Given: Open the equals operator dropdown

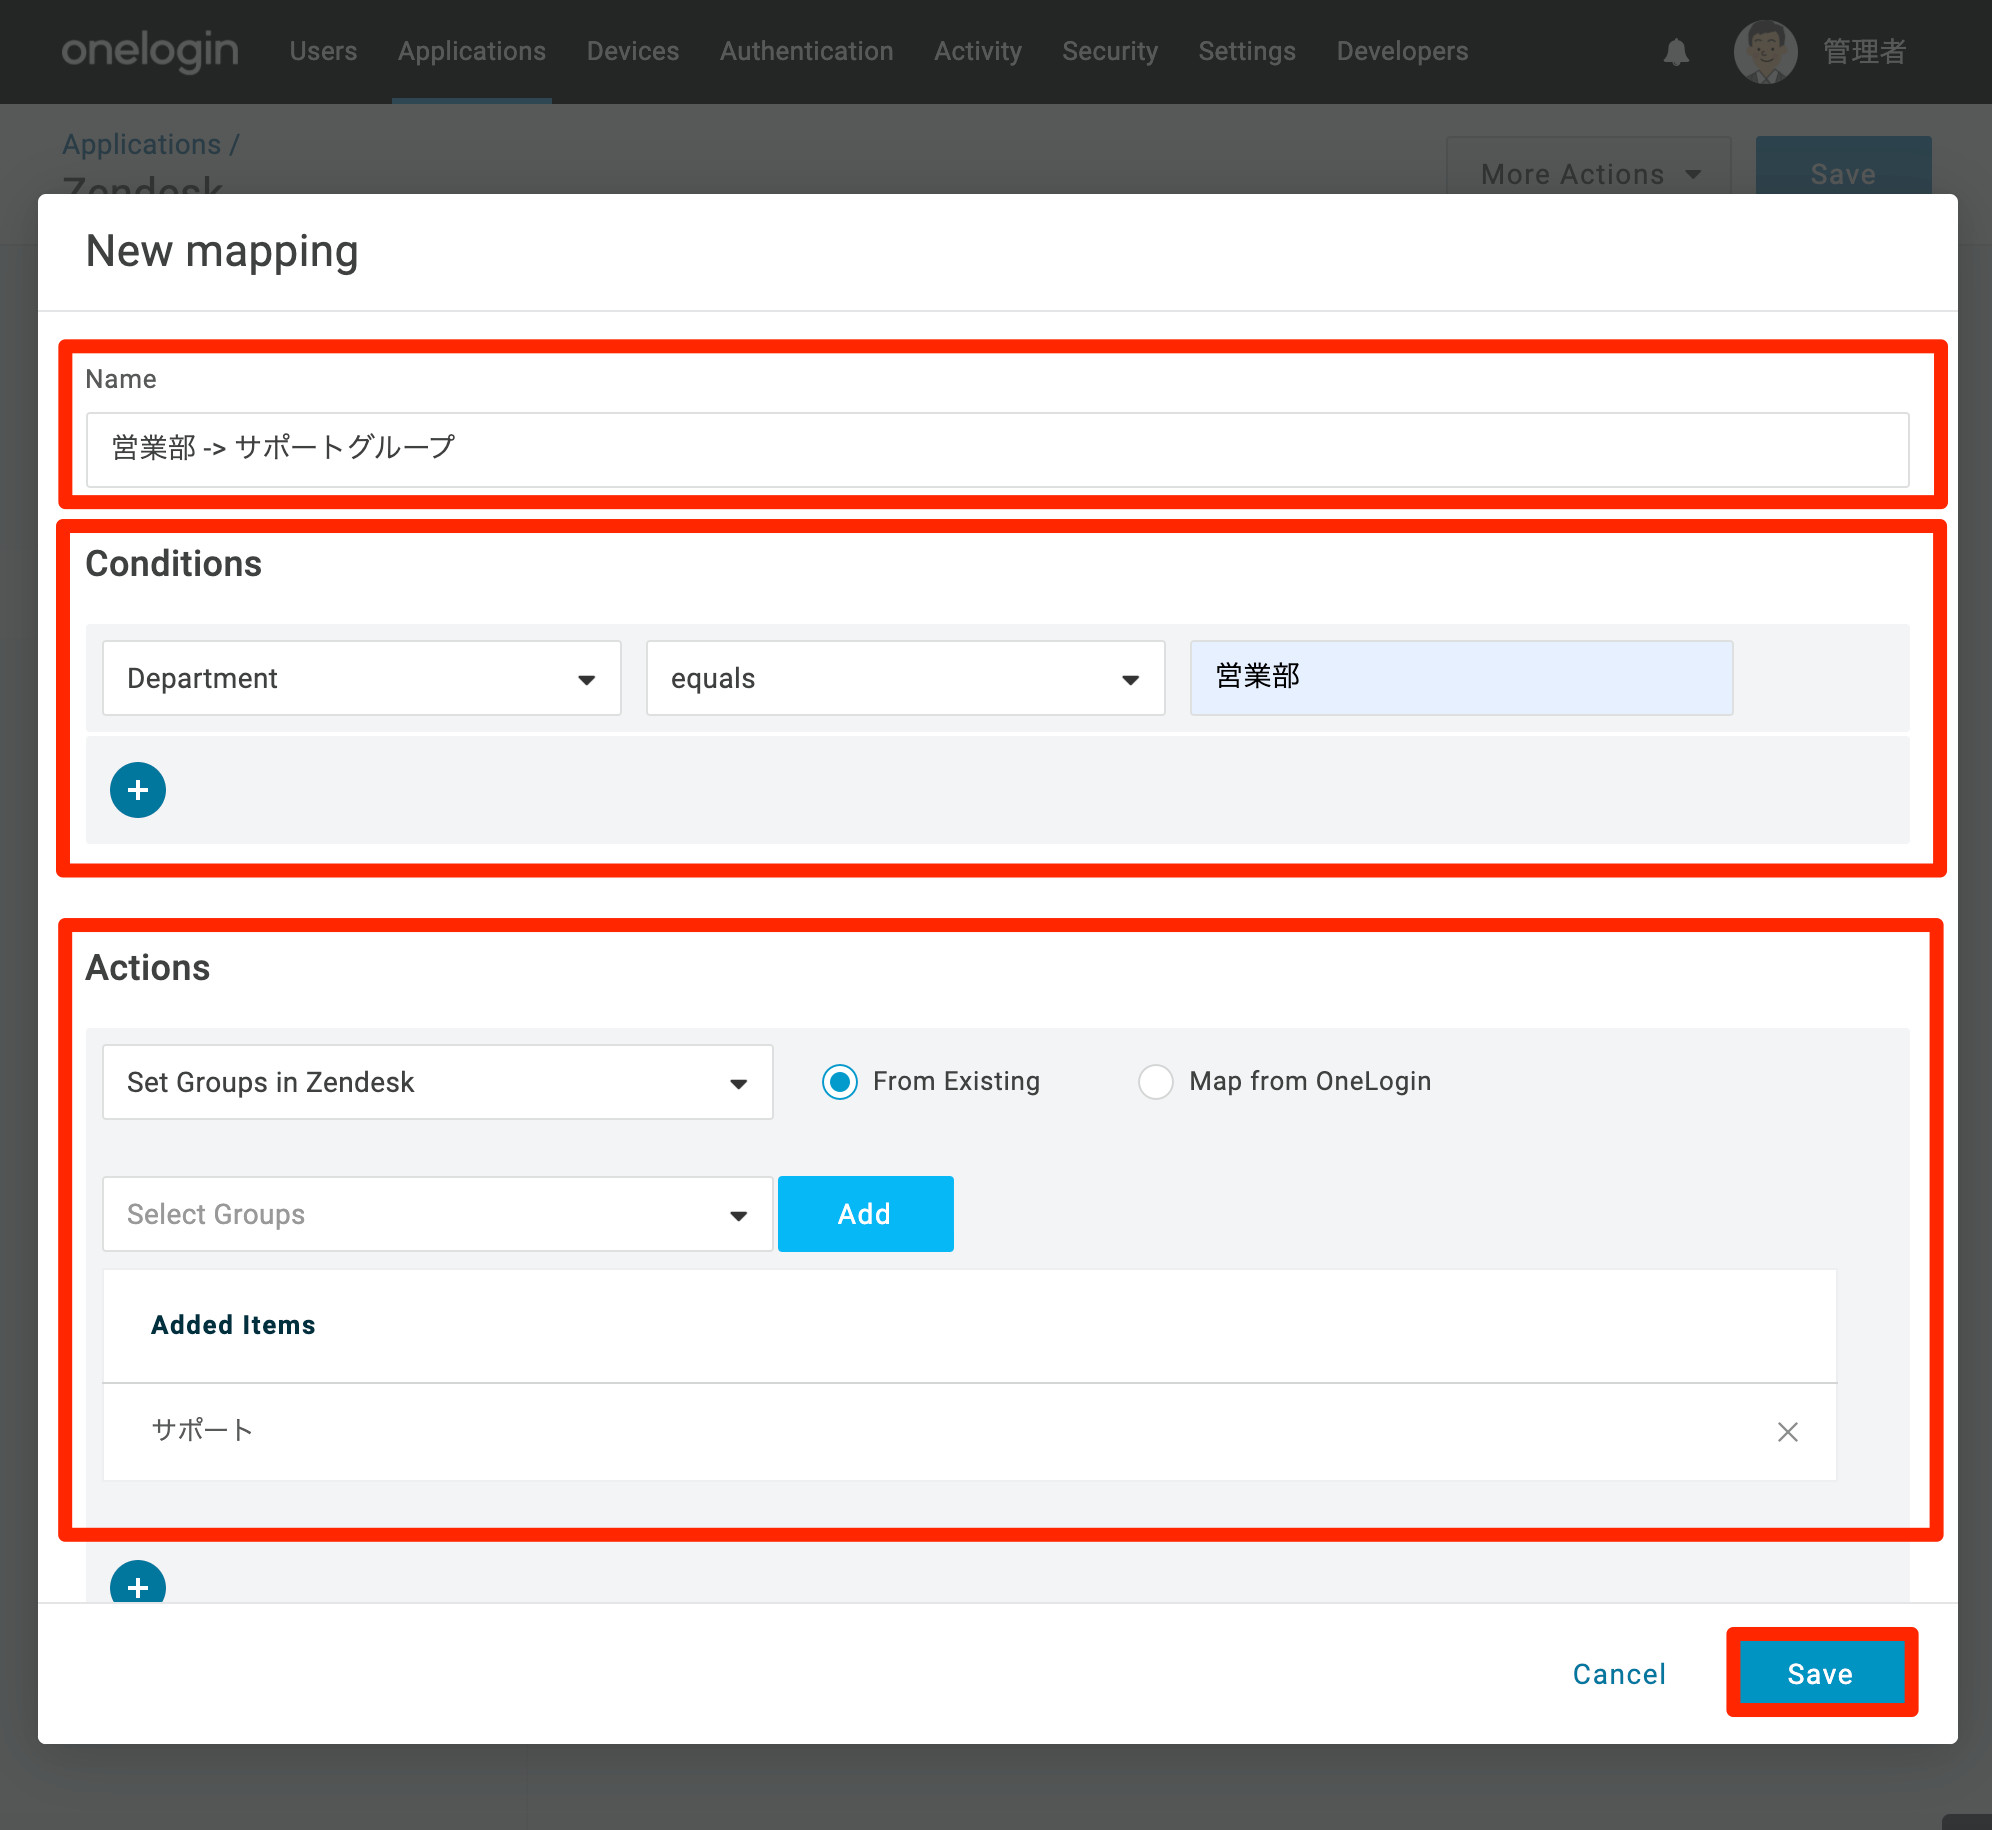Looking at the screenshot, I should click(x=906, y=678).
